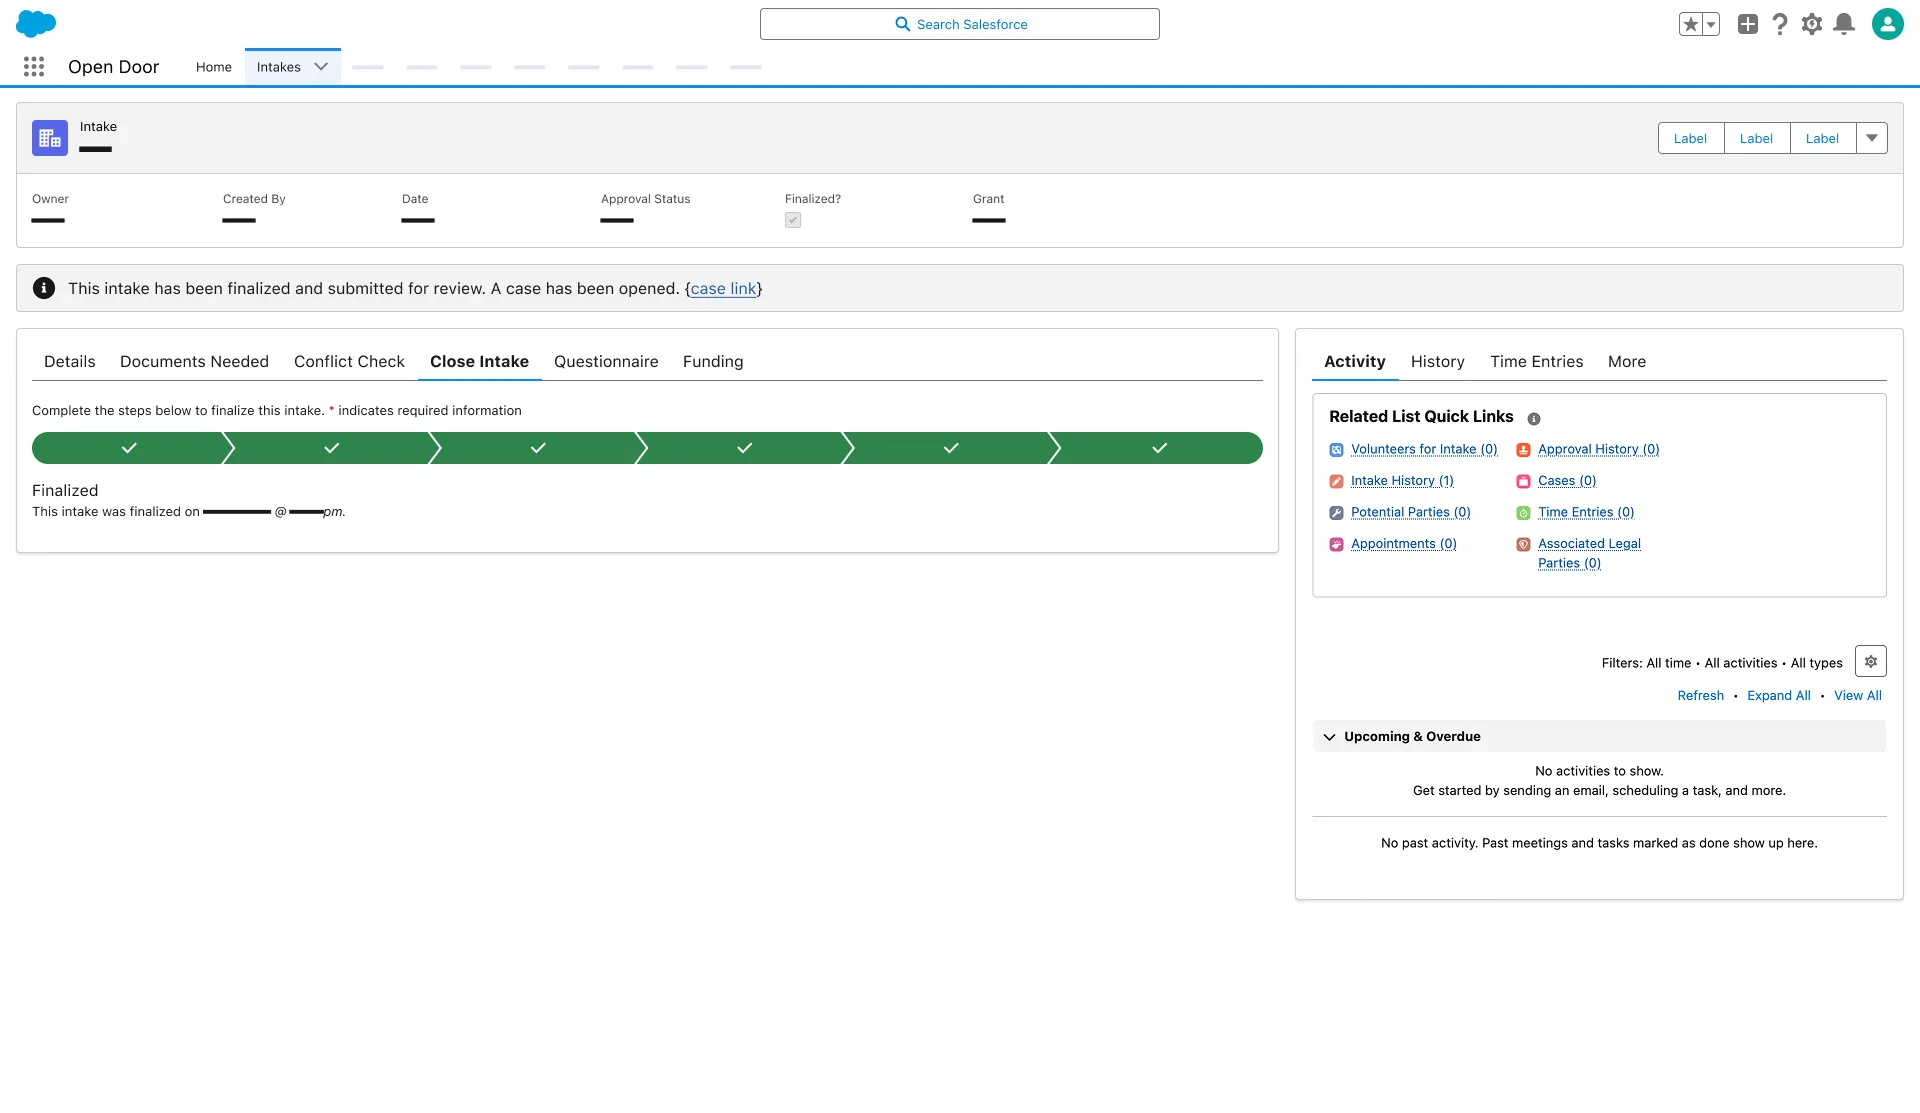Click the middle Label button
The image size is (1920, 1113).
pos(1756,138)
